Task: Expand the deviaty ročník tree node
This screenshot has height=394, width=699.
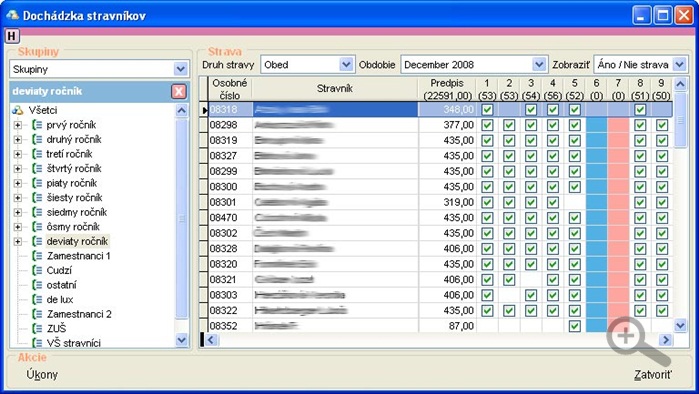Action: pyautogui.click(x=17, y=242)
